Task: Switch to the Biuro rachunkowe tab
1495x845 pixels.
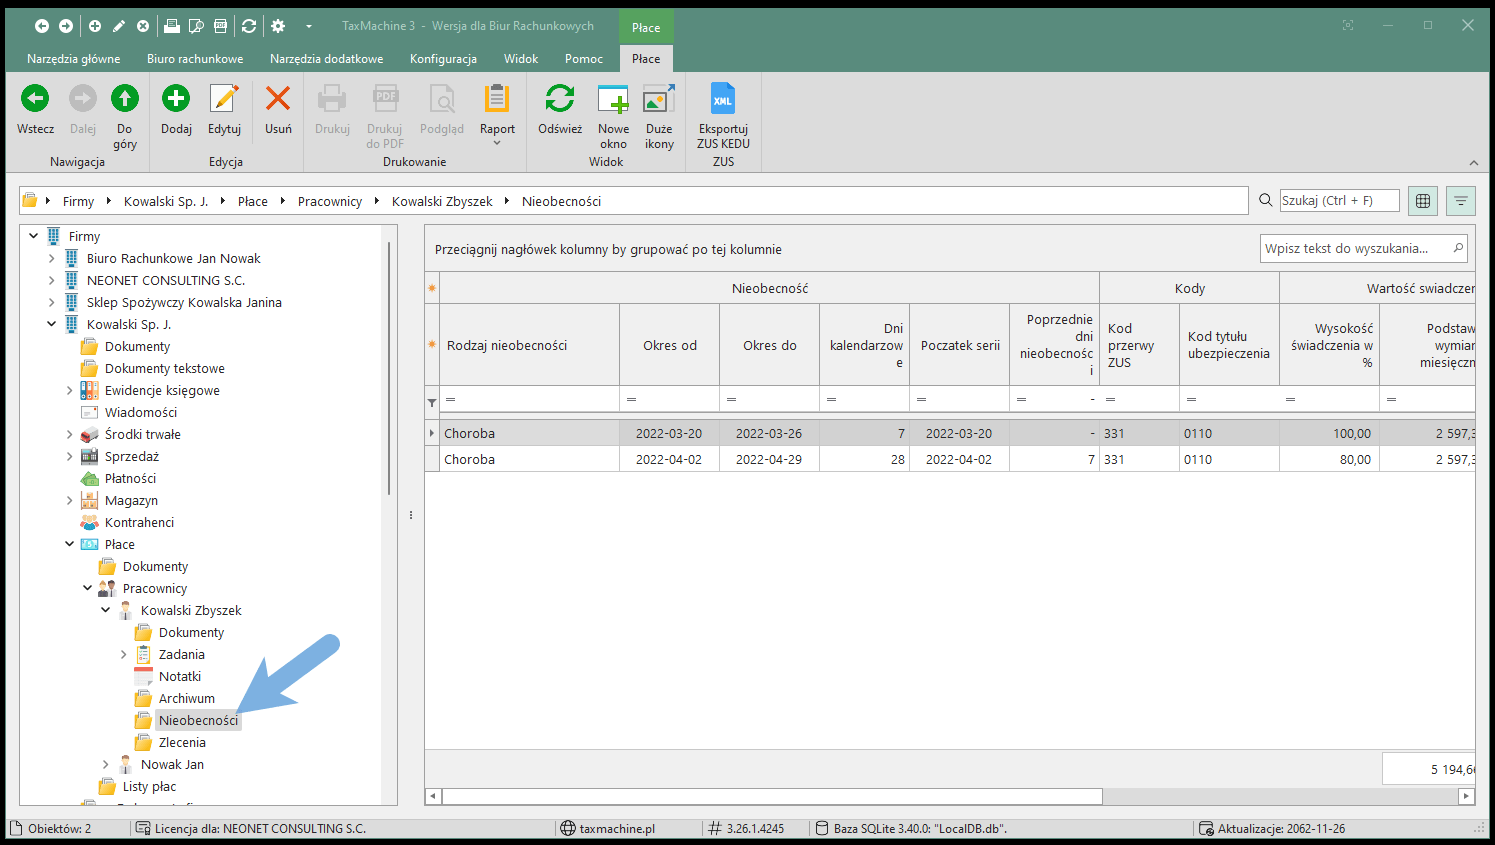Action: 195,59
